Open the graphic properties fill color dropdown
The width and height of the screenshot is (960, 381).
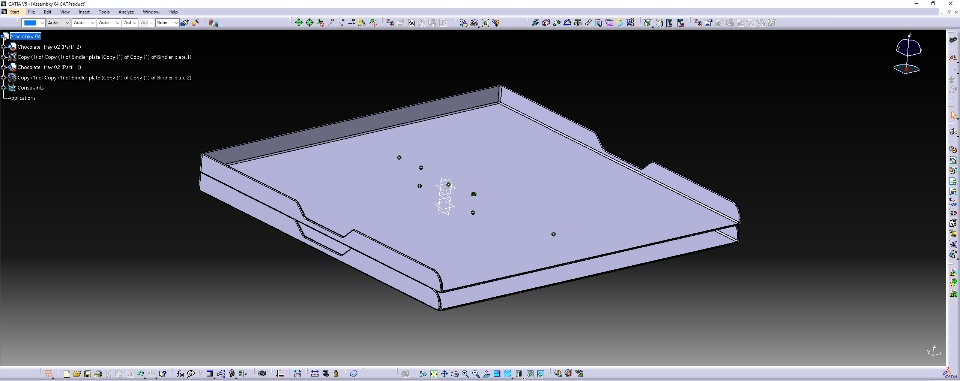click(32, 23)
